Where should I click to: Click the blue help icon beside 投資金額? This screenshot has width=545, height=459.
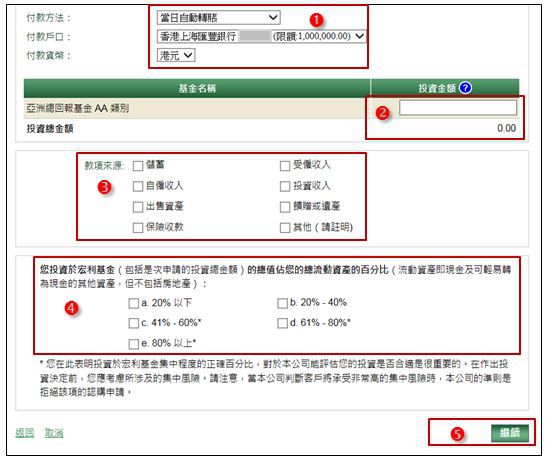pyautogui.click(x=465, y=88)
